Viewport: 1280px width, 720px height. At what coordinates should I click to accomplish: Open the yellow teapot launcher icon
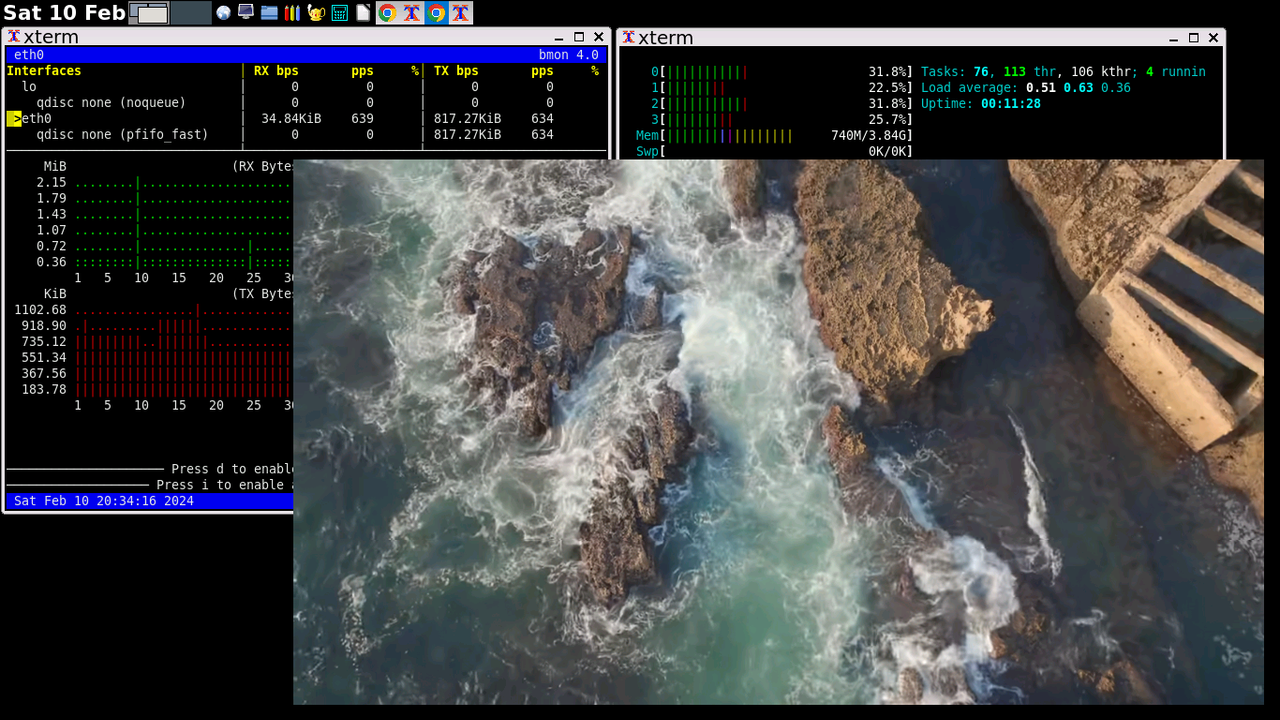316,13
